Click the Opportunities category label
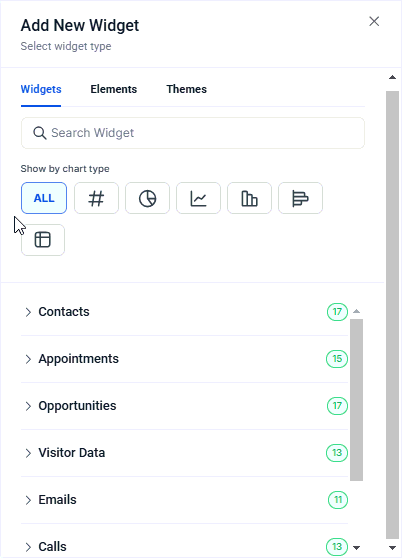 click(77, 406)
